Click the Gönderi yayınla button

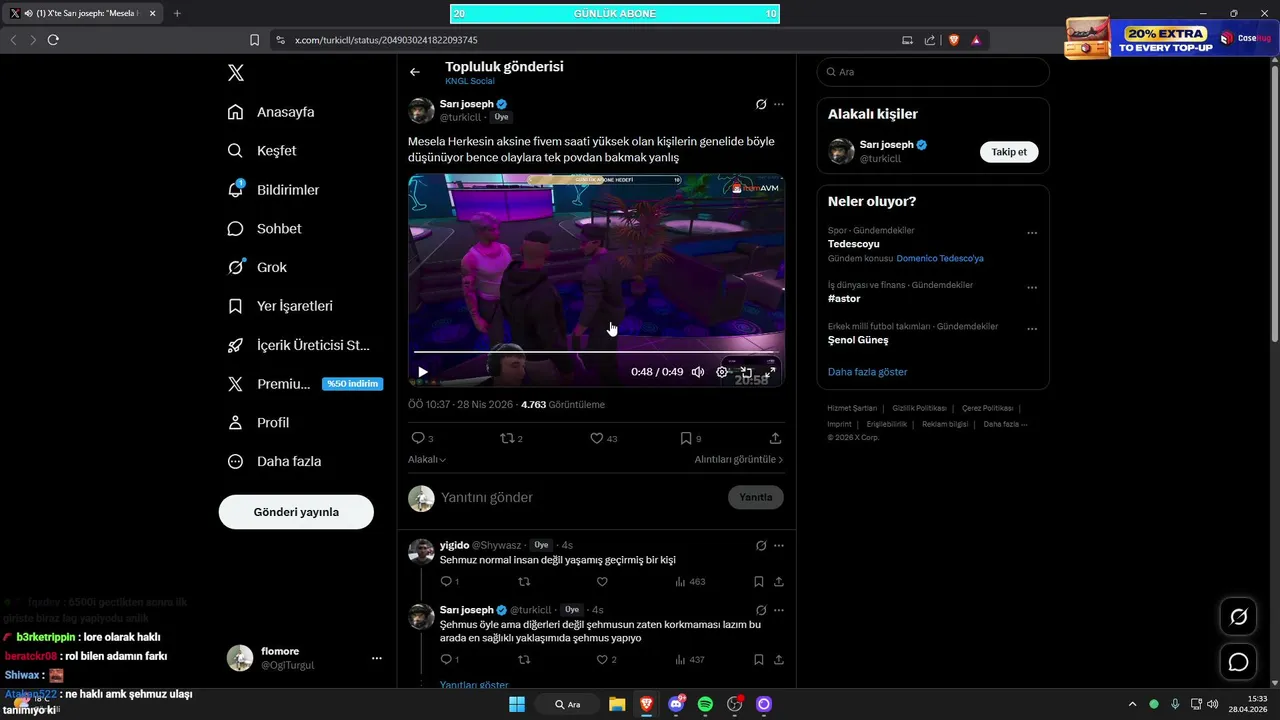click(x=296, y=512)
